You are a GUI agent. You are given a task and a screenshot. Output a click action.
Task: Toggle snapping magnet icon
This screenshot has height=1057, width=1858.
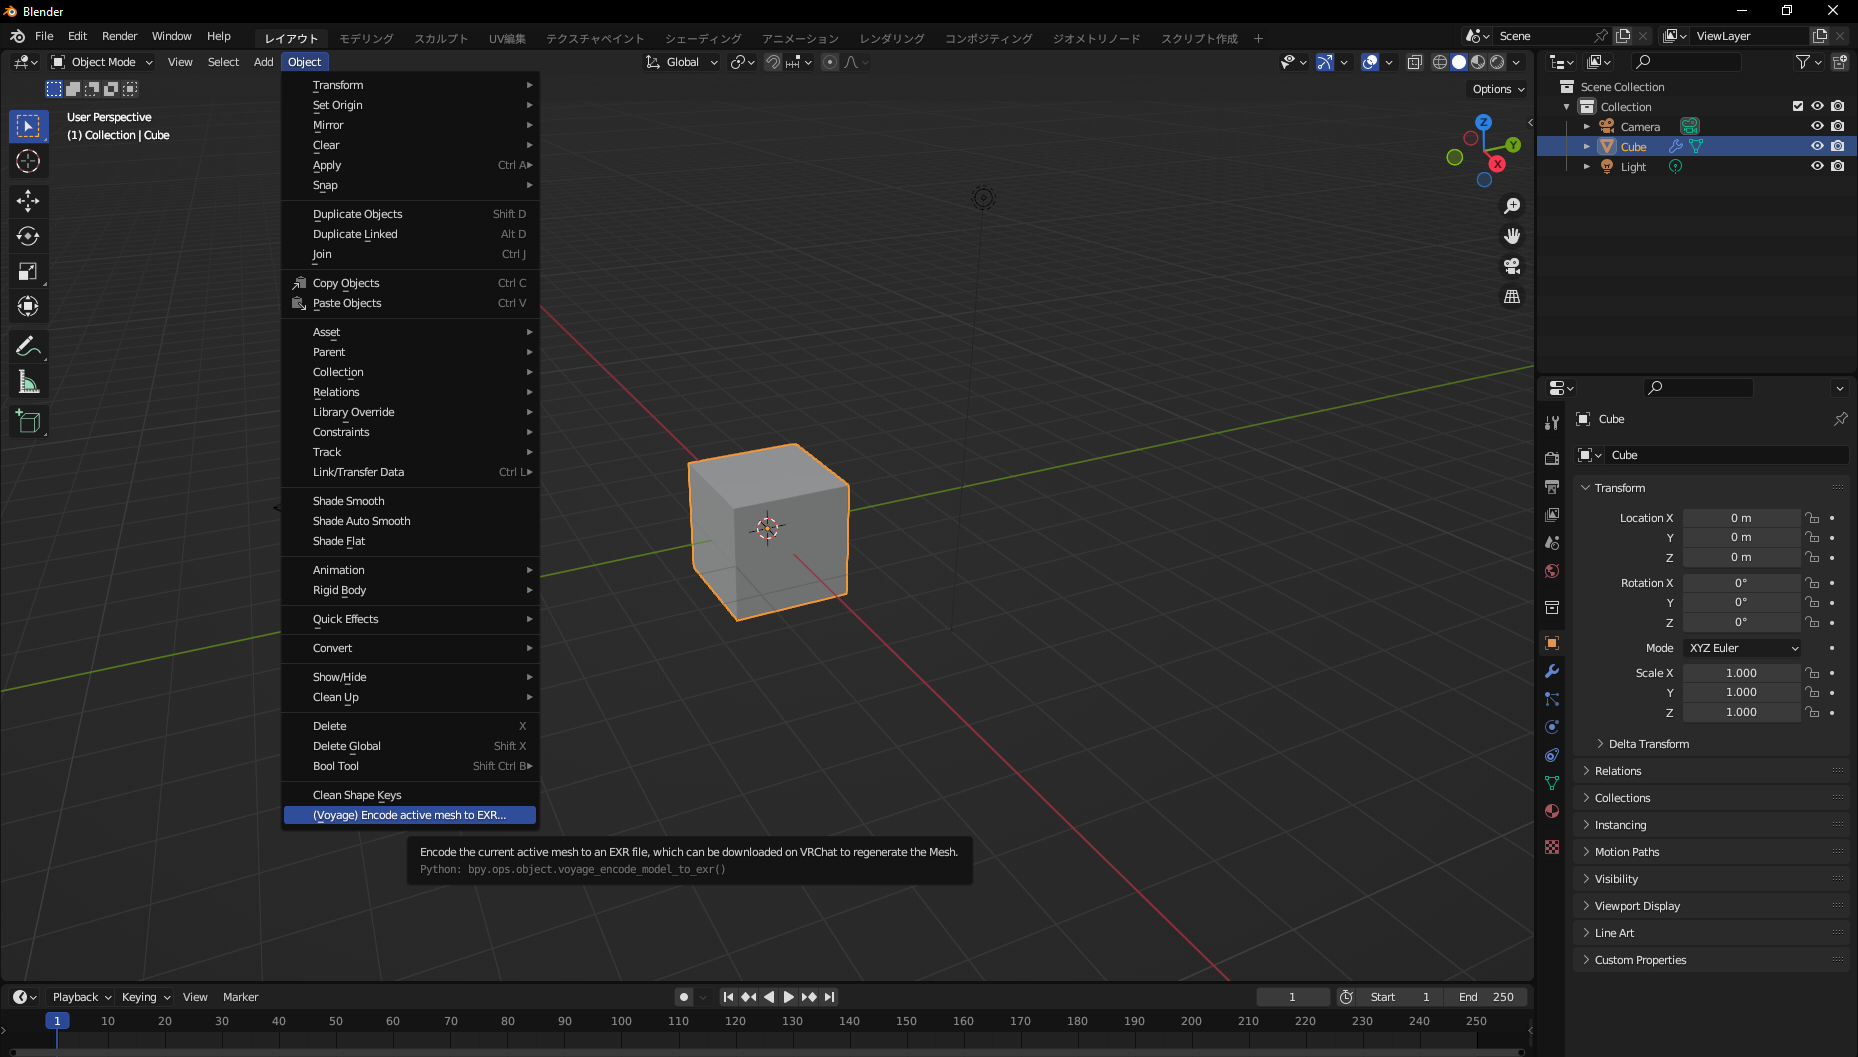pyautogui.click(x=773, y=62)
